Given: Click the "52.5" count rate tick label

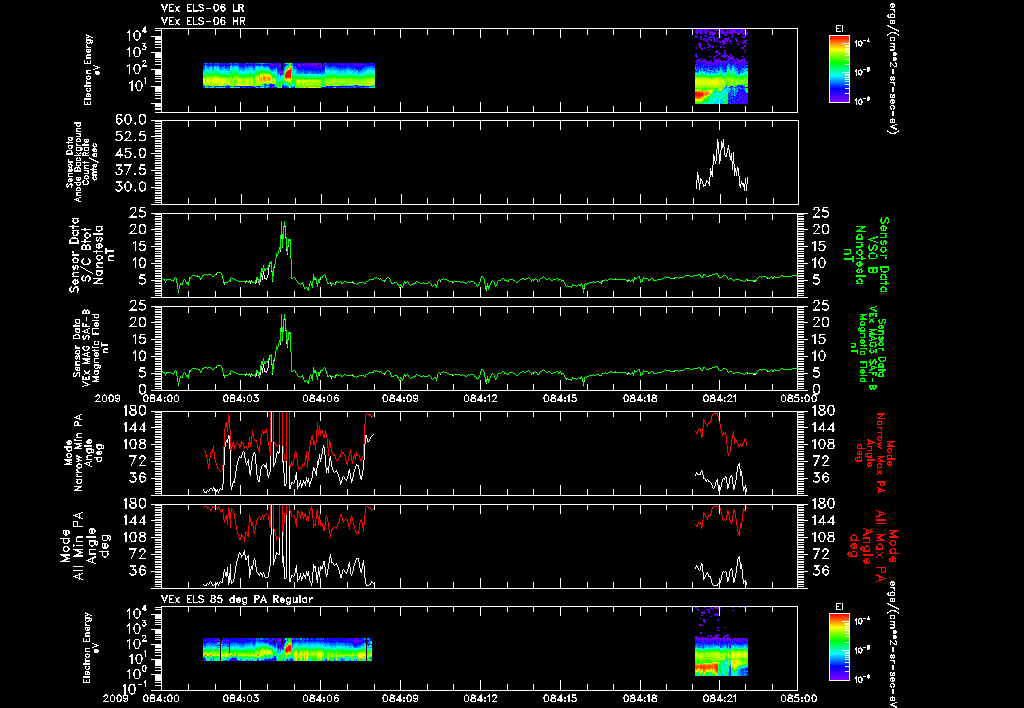Looking at the screenshot, I should [x=131, y=137].
